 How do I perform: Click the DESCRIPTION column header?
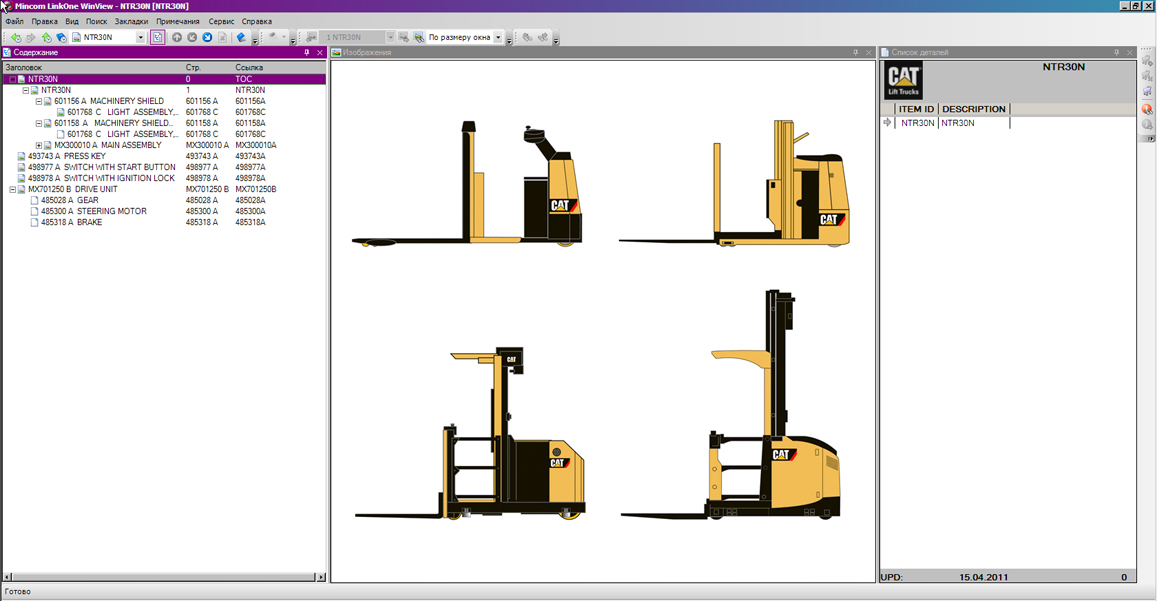973,109
